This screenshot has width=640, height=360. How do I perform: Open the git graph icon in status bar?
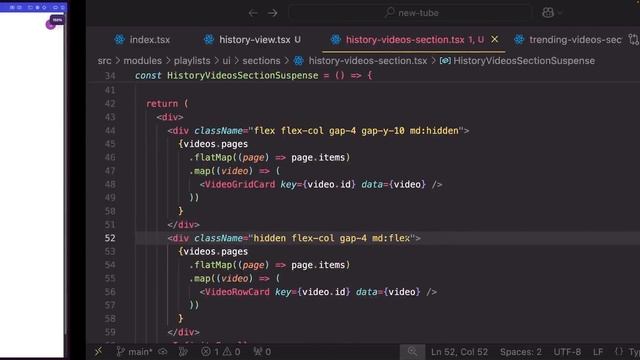tap(183, 352)
